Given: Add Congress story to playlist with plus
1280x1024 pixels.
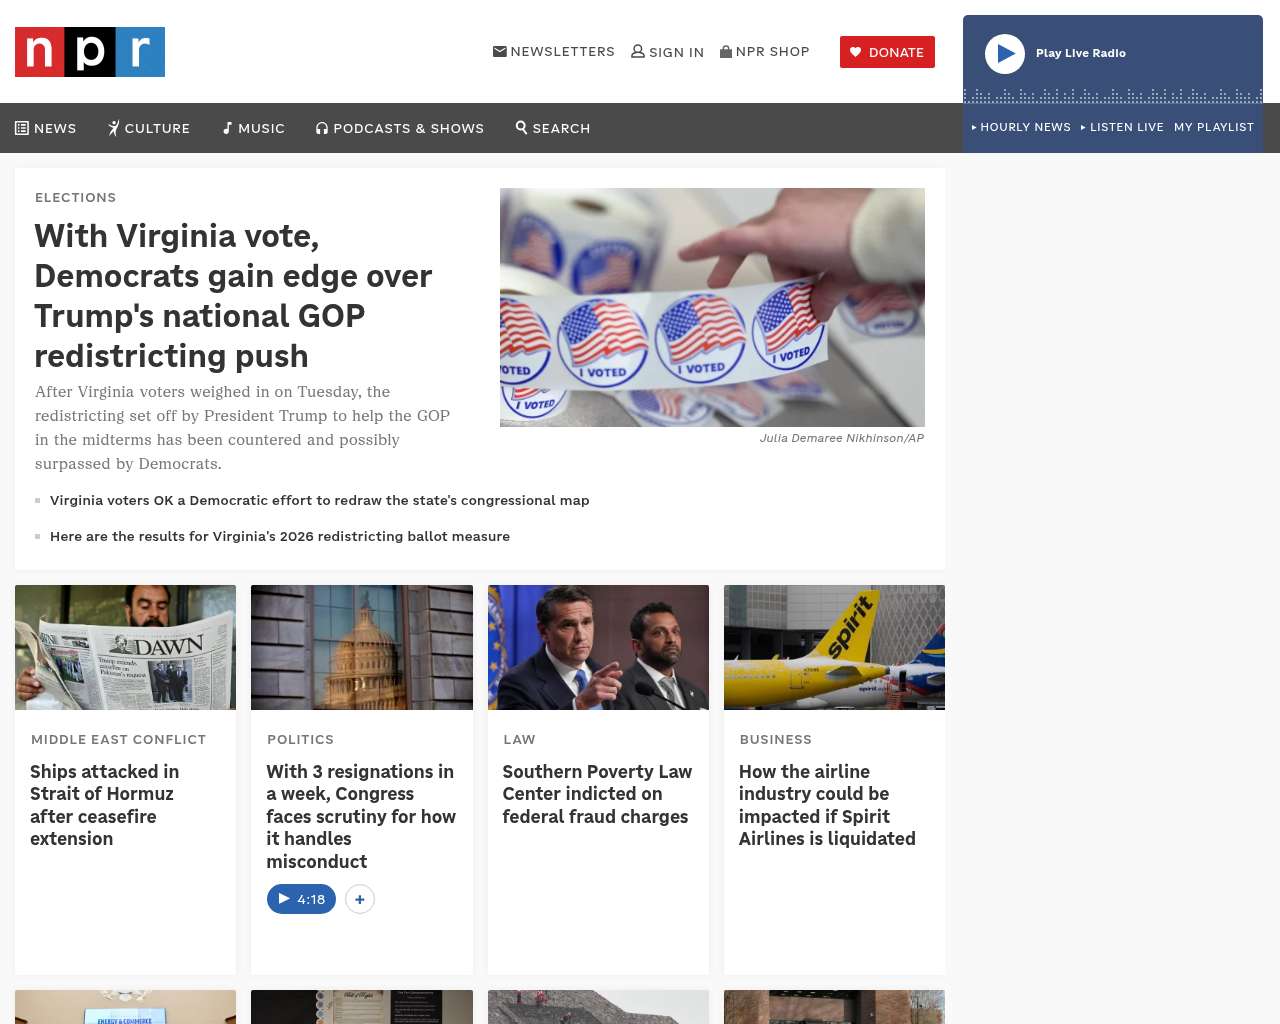Looking at the screenshot, I should 360,899.
